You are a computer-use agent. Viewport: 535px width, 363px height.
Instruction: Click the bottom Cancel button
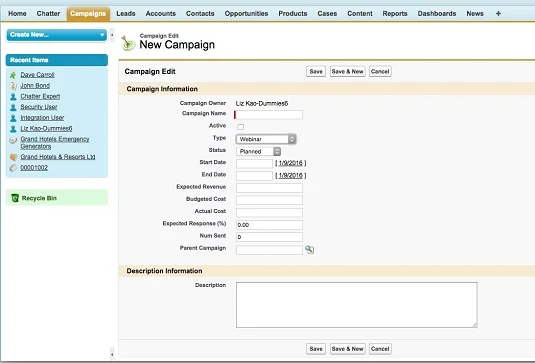[x=380, y=349]
